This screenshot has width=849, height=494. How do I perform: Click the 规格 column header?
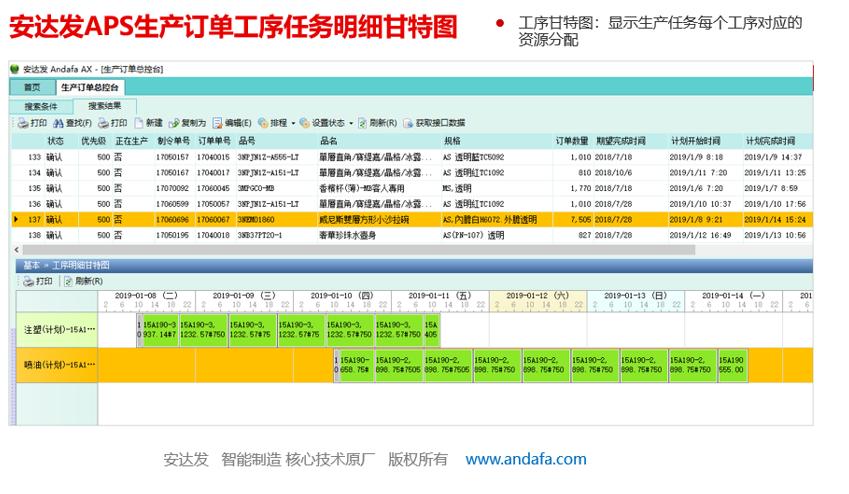pos(497,141)
